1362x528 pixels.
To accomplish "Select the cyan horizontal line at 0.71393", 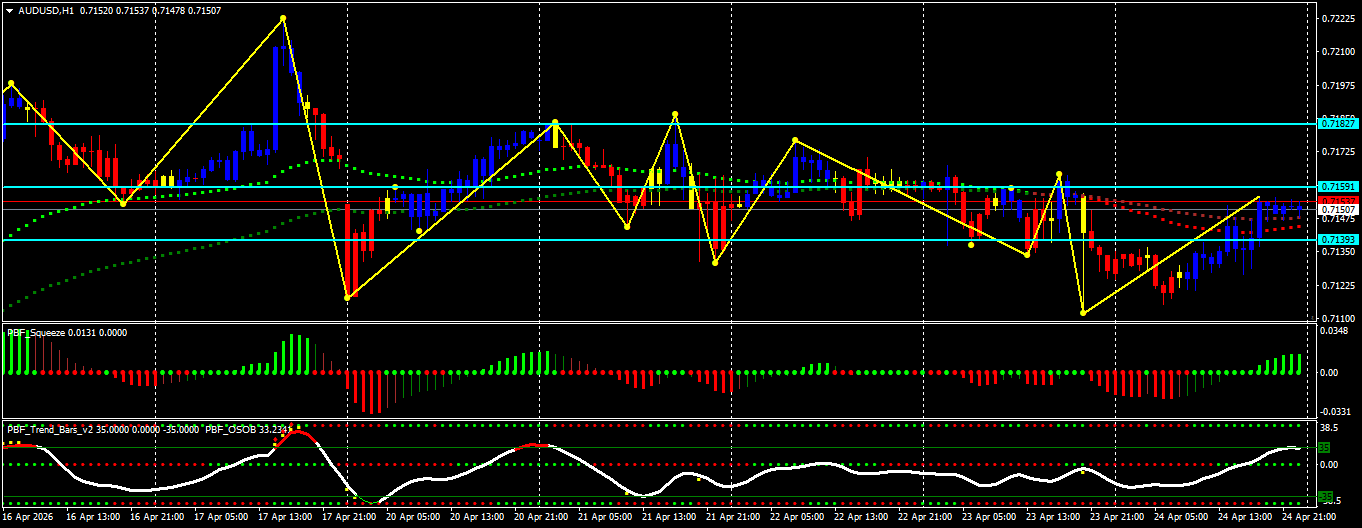I will coord(658,240).
